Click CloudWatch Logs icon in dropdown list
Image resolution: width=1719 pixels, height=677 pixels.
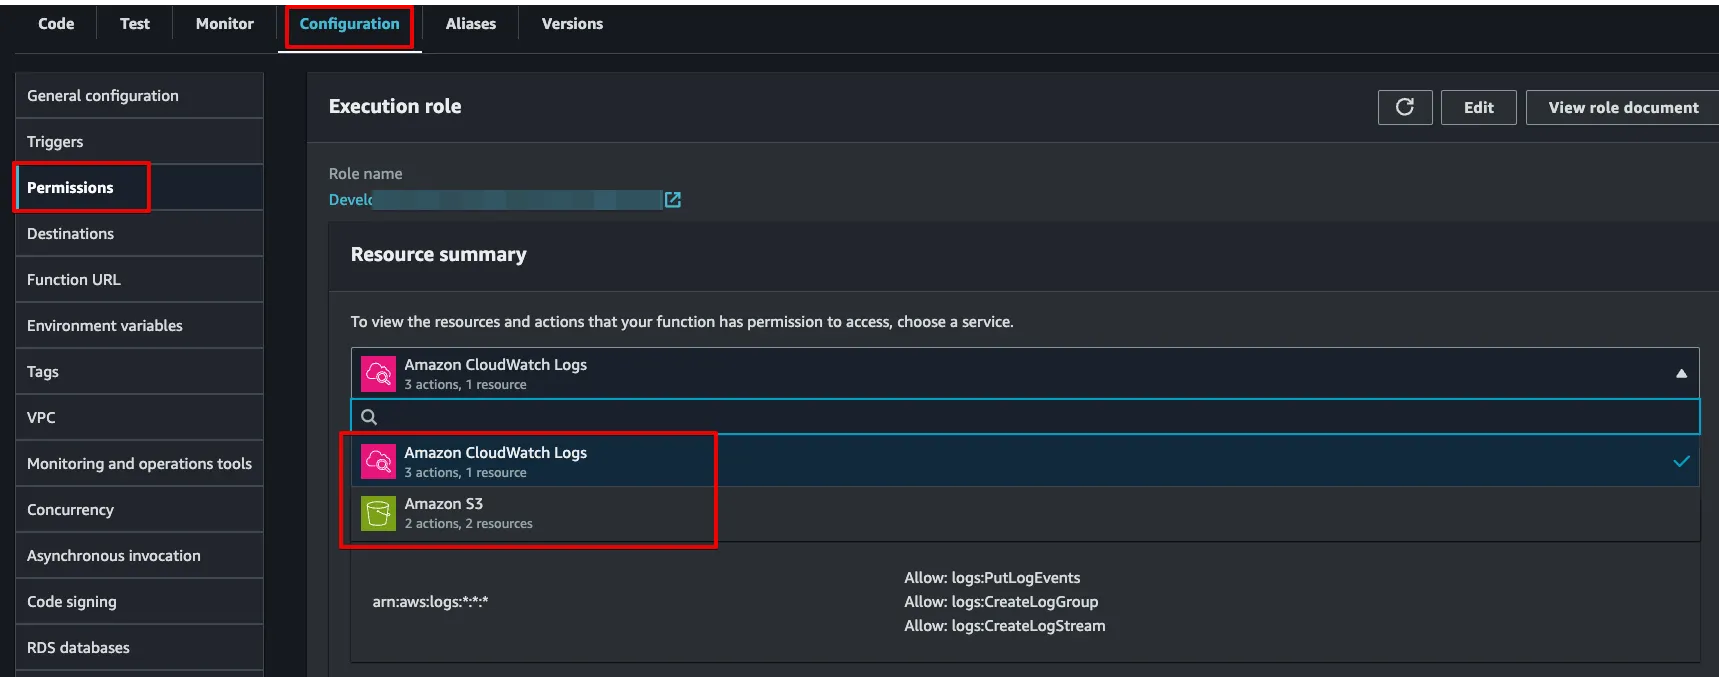tap(378, 462)
